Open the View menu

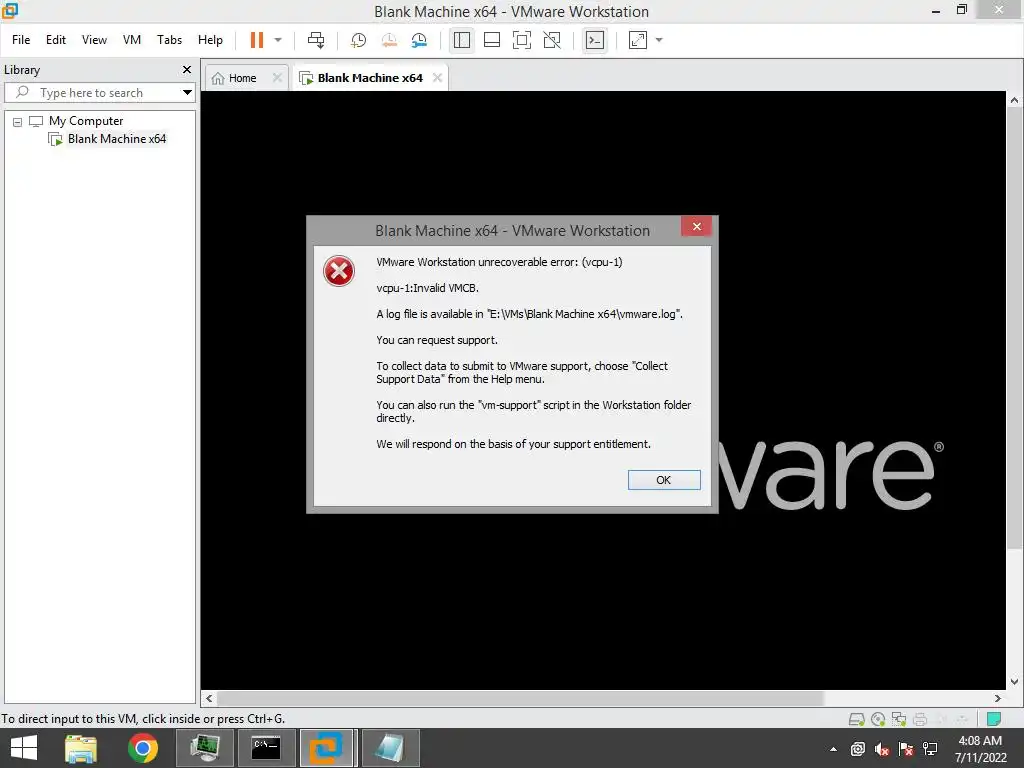click(94, 40)
